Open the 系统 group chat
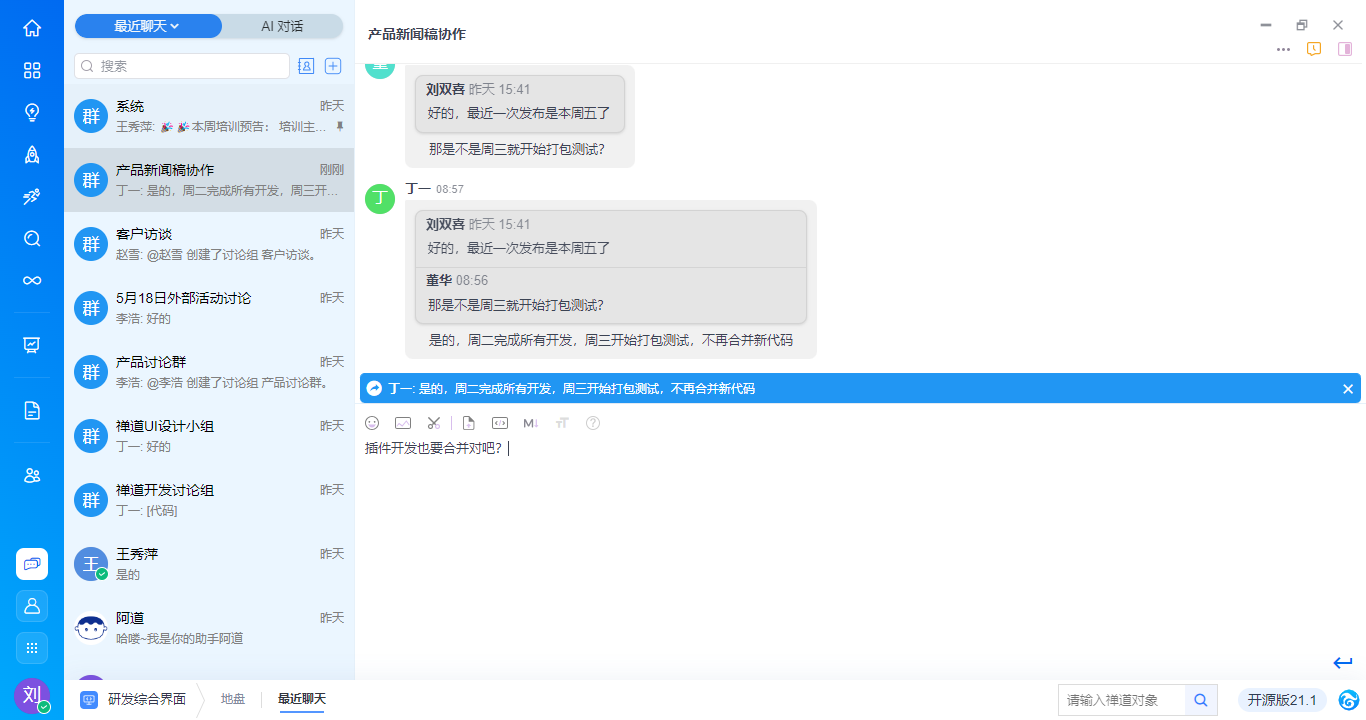The image size is (1366, 720). point(209,116)
